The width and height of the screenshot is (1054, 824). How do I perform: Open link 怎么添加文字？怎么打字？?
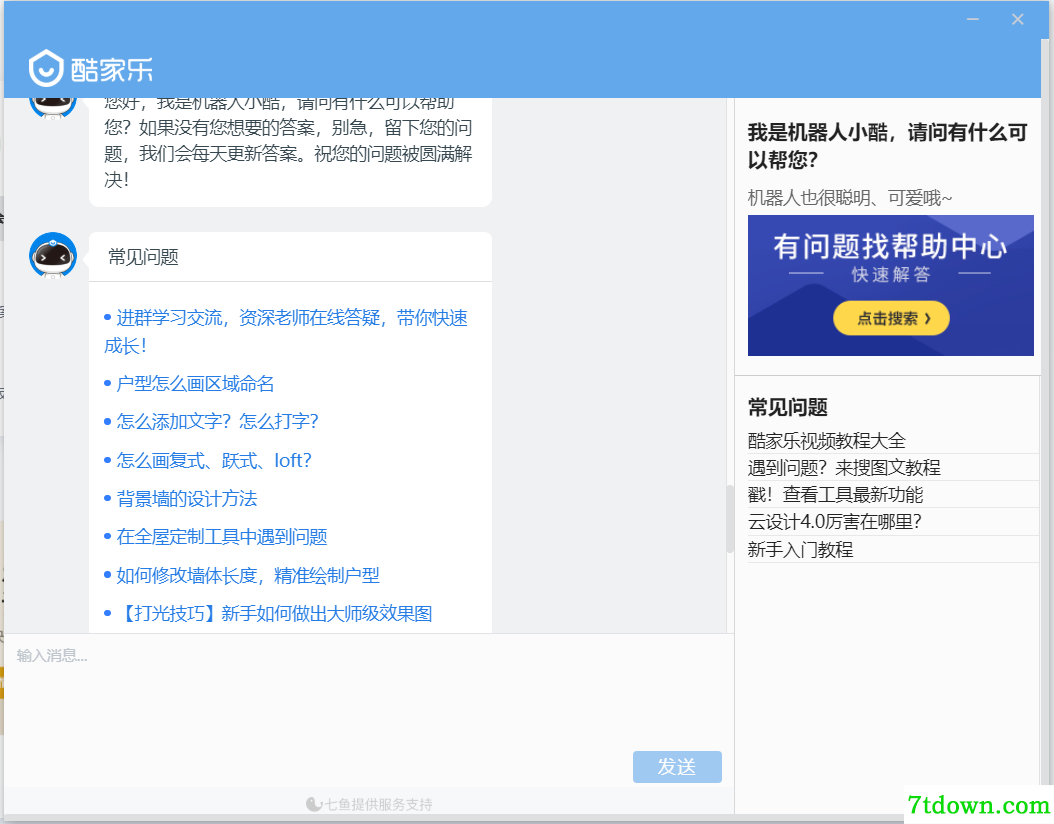(x=217, y=421)
